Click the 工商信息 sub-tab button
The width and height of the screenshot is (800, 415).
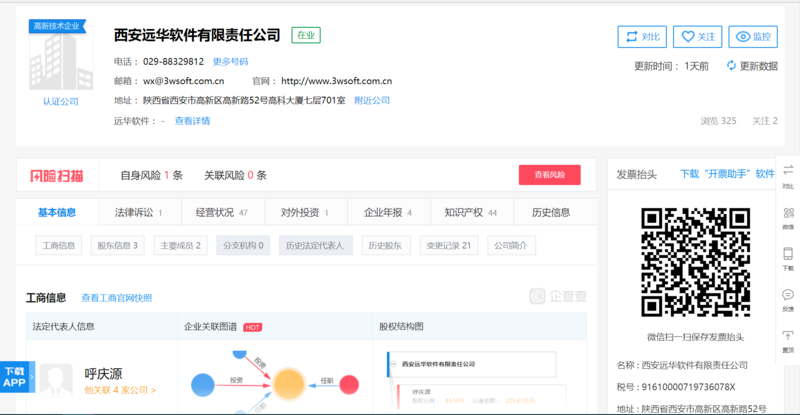(x=59, y=246)
